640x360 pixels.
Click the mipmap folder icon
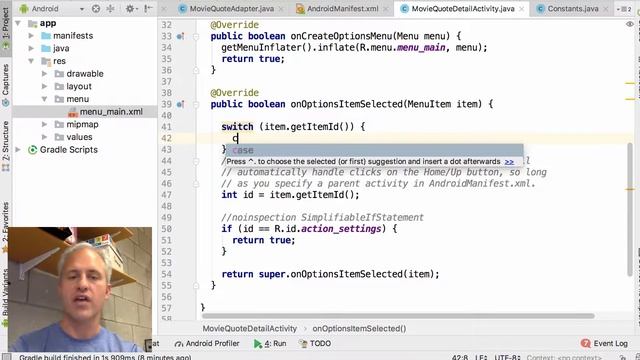click(x=59, y=124)
